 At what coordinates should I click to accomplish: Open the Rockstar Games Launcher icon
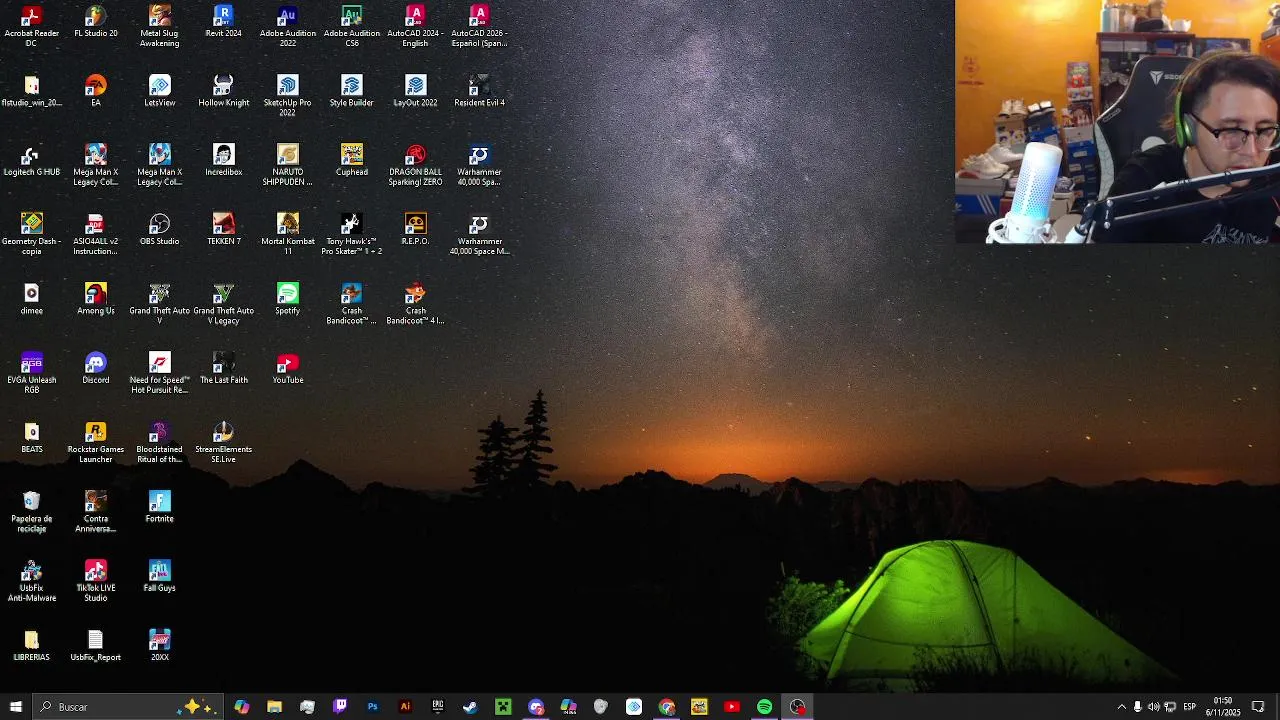click(x=96, y=442)
